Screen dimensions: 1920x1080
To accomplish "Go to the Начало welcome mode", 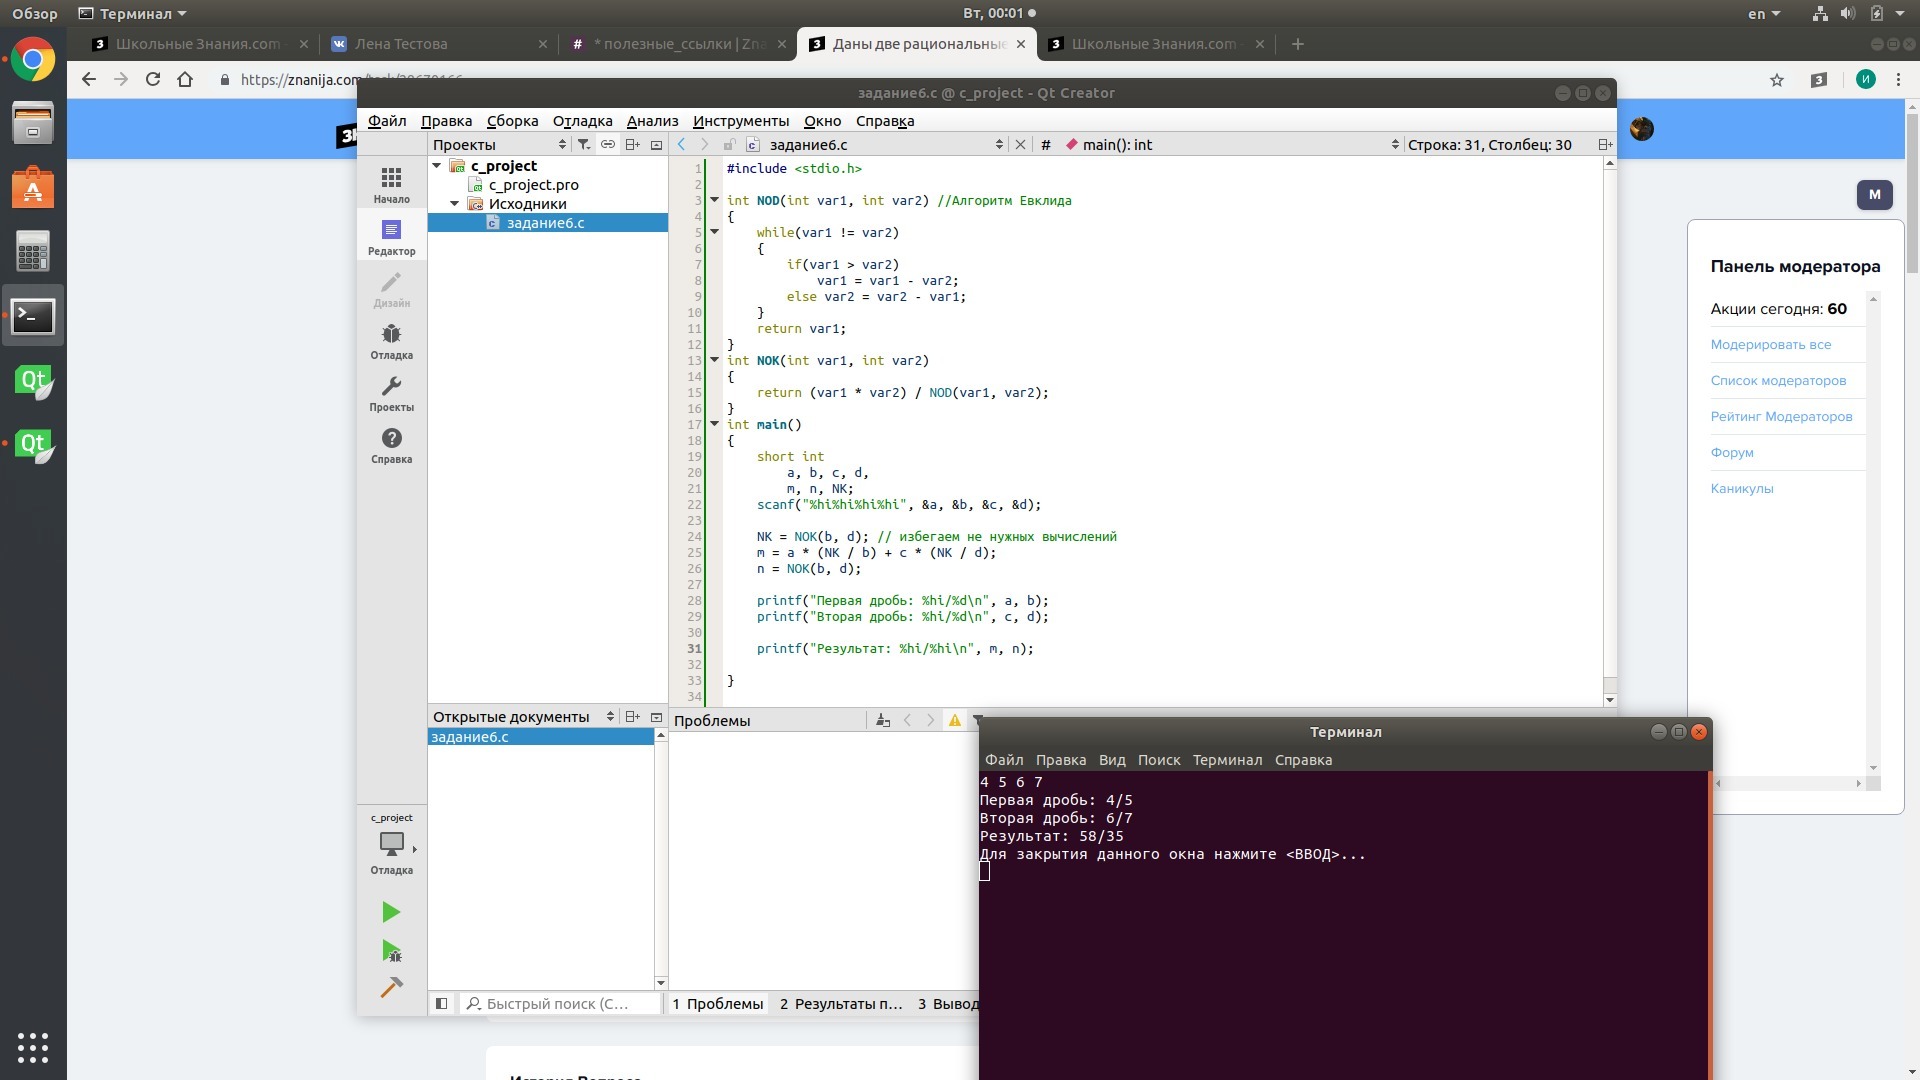I will pyautogui.click(x=391, y=185).
